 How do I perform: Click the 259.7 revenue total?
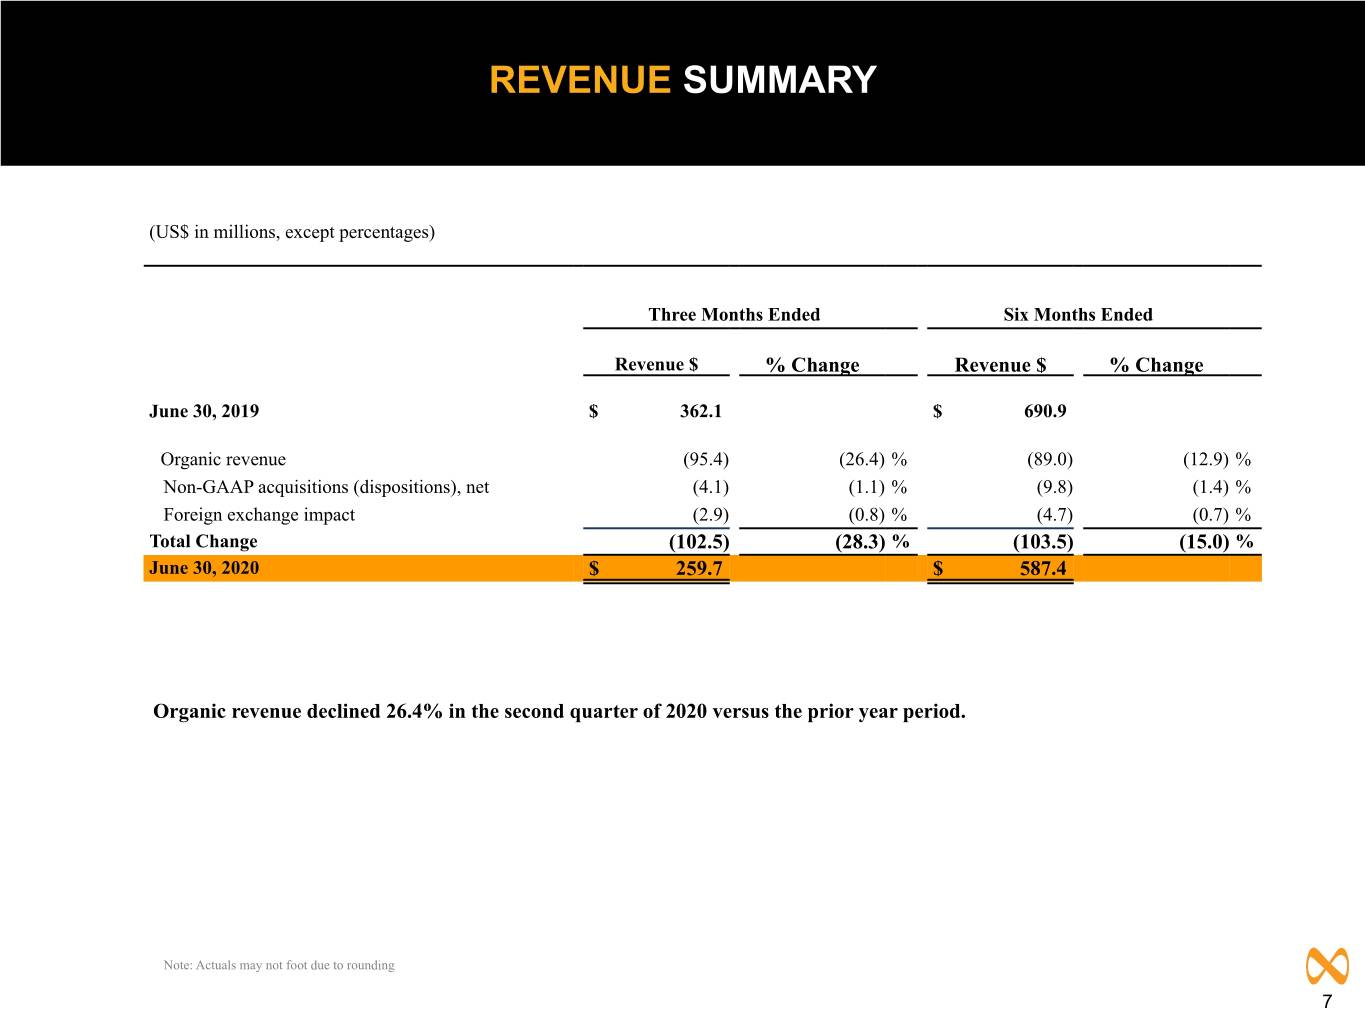699,568
